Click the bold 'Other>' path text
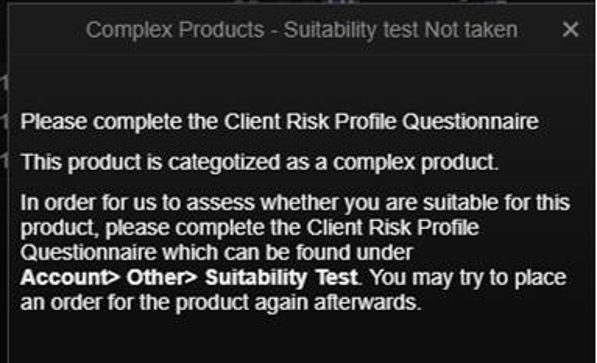Image resolution: width=597 pixels, height=363 pixels. coord(162,277)
